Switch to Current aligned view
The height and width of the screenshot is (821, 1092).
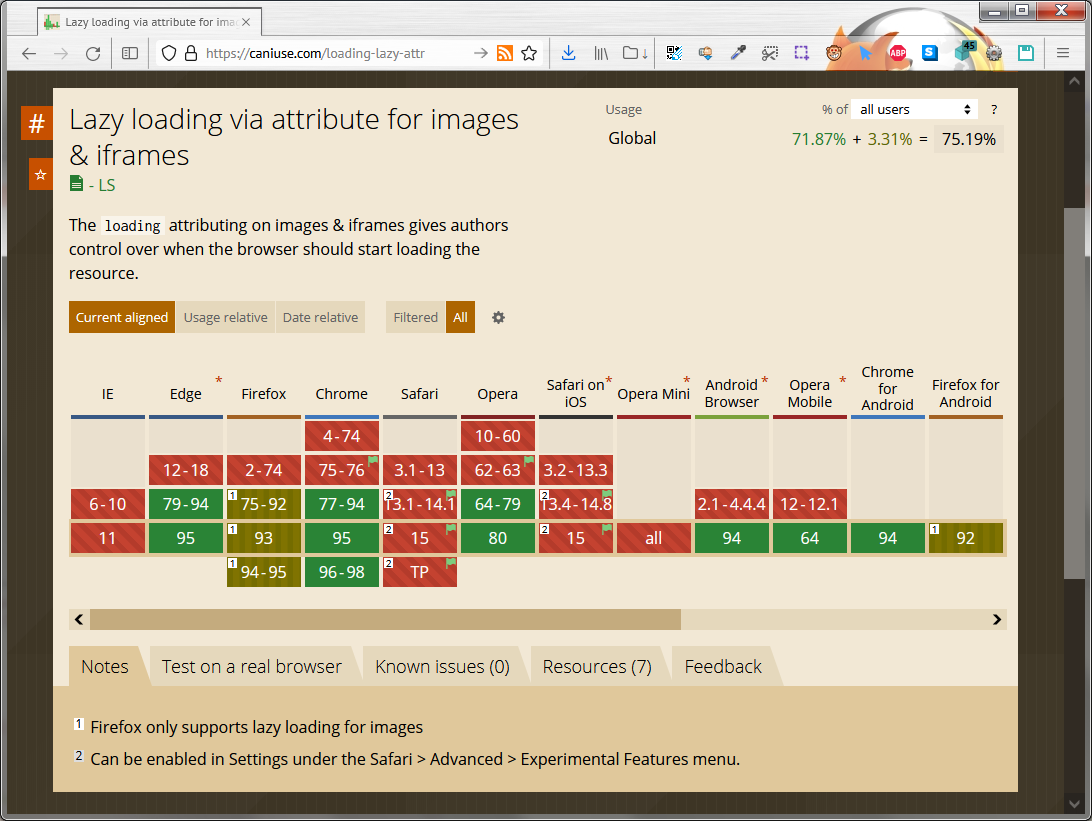tap(122, 318)
